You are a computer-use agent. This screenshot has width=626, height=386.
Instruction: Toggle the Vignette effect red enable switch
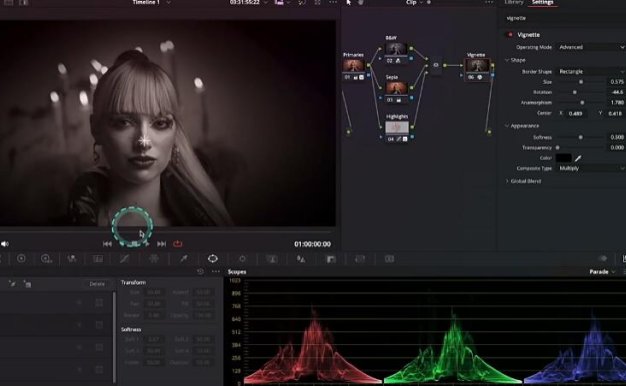(x=509, y=35)
